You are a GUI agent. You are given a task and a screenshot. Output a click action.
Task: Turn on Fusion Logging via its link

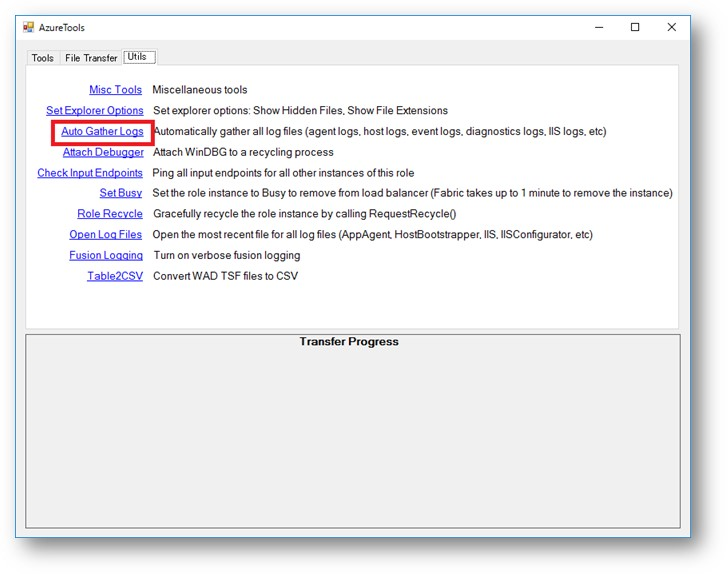point(106,255)
